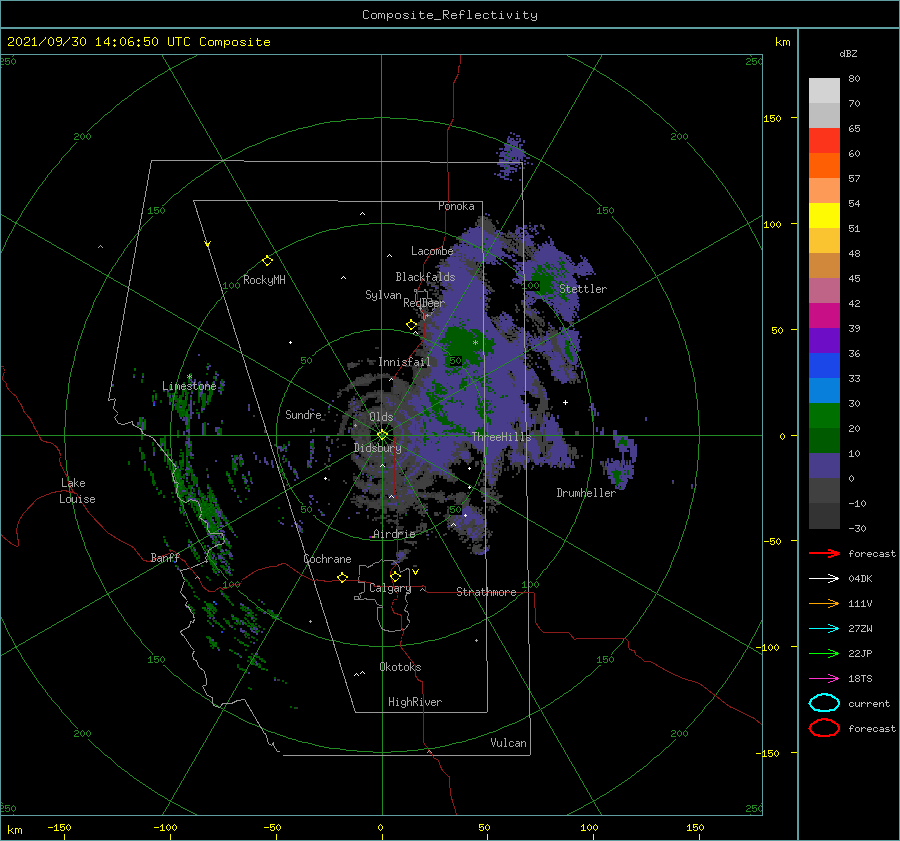Click the Airdrie label
This screenshot has height=841, width=900.
[x=394, y=534]
